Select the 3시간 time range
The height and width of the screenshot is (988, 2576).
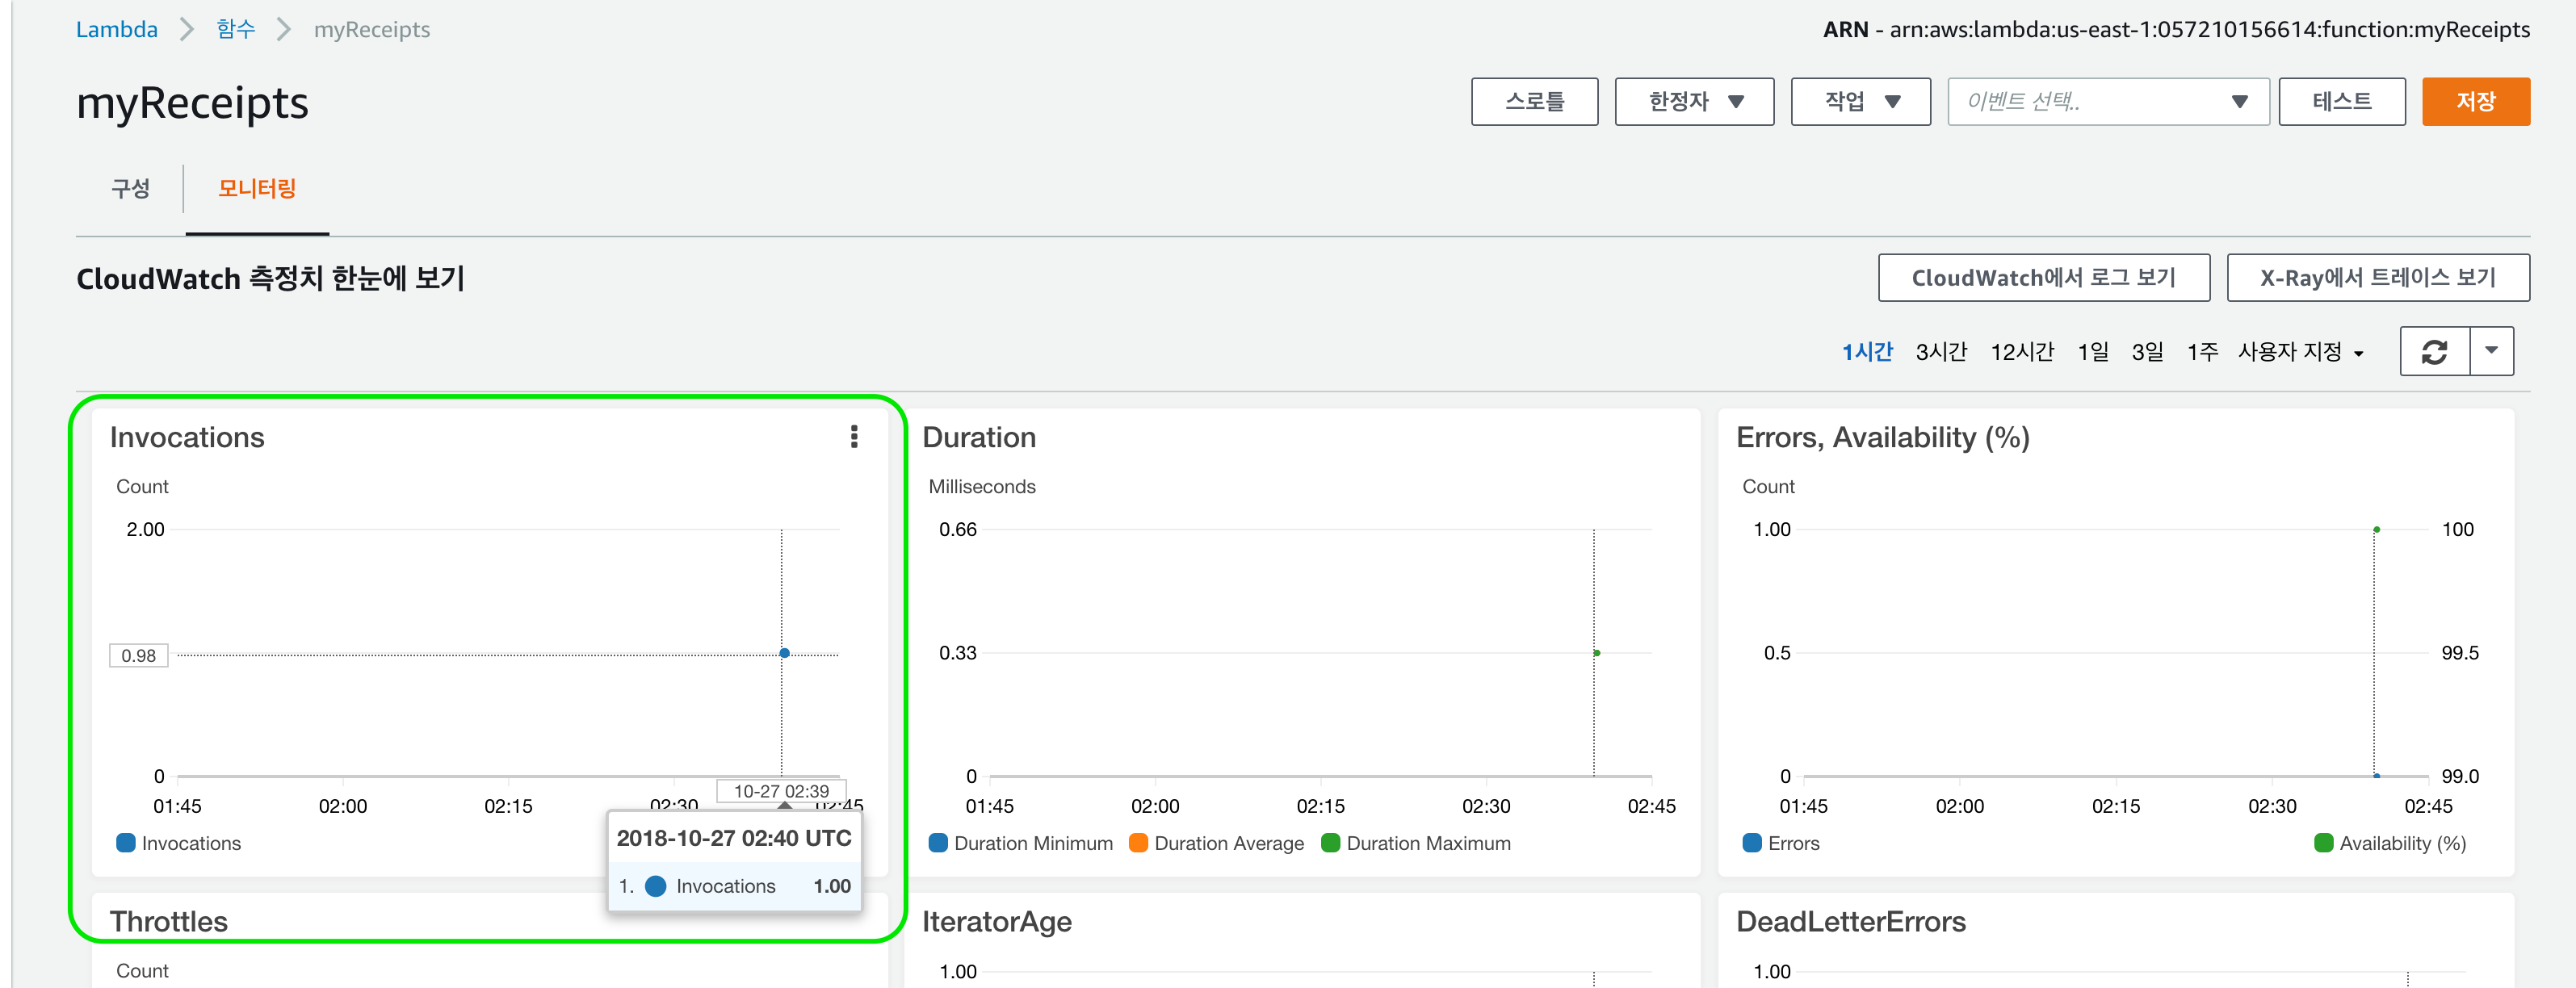coord(1940,352)
